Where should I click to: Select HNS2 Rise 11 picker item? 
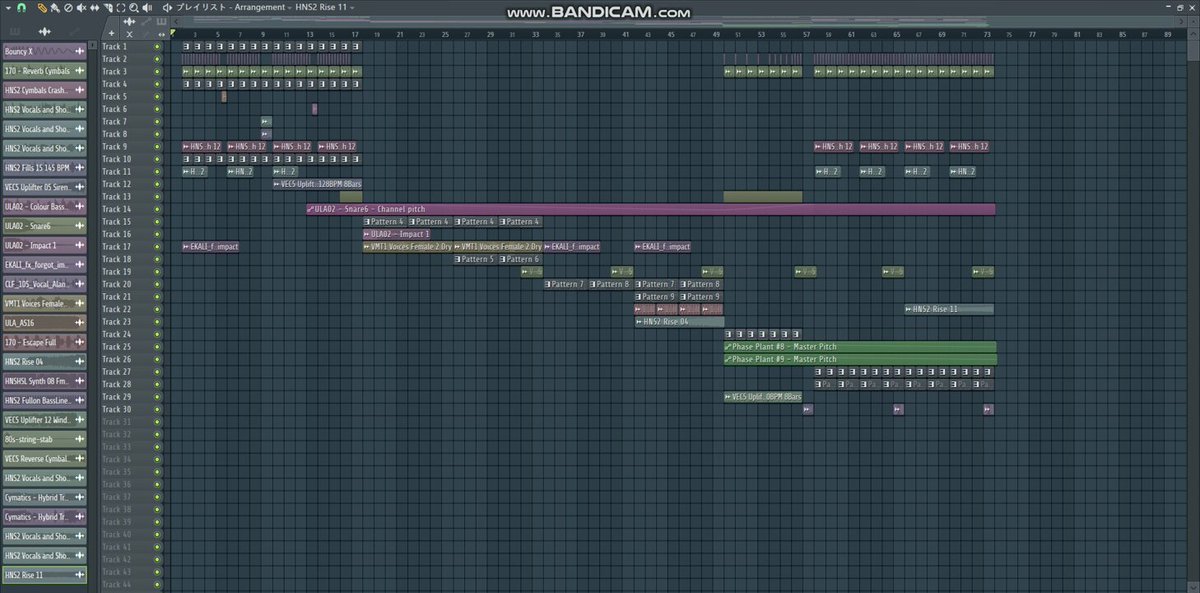44,575
